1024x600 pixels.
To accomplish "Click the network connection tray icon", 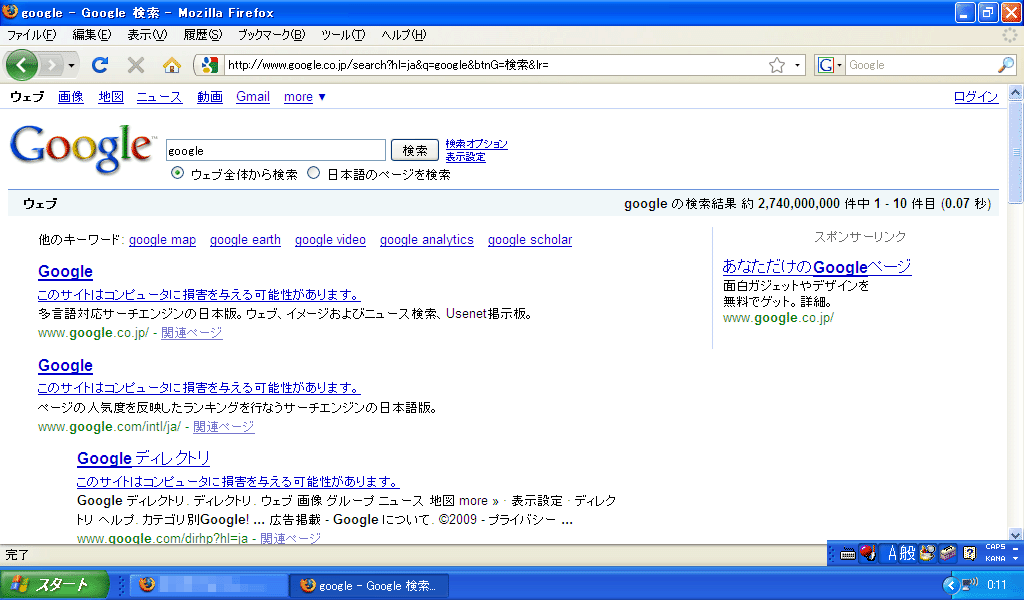I will [x=969, y=584].
